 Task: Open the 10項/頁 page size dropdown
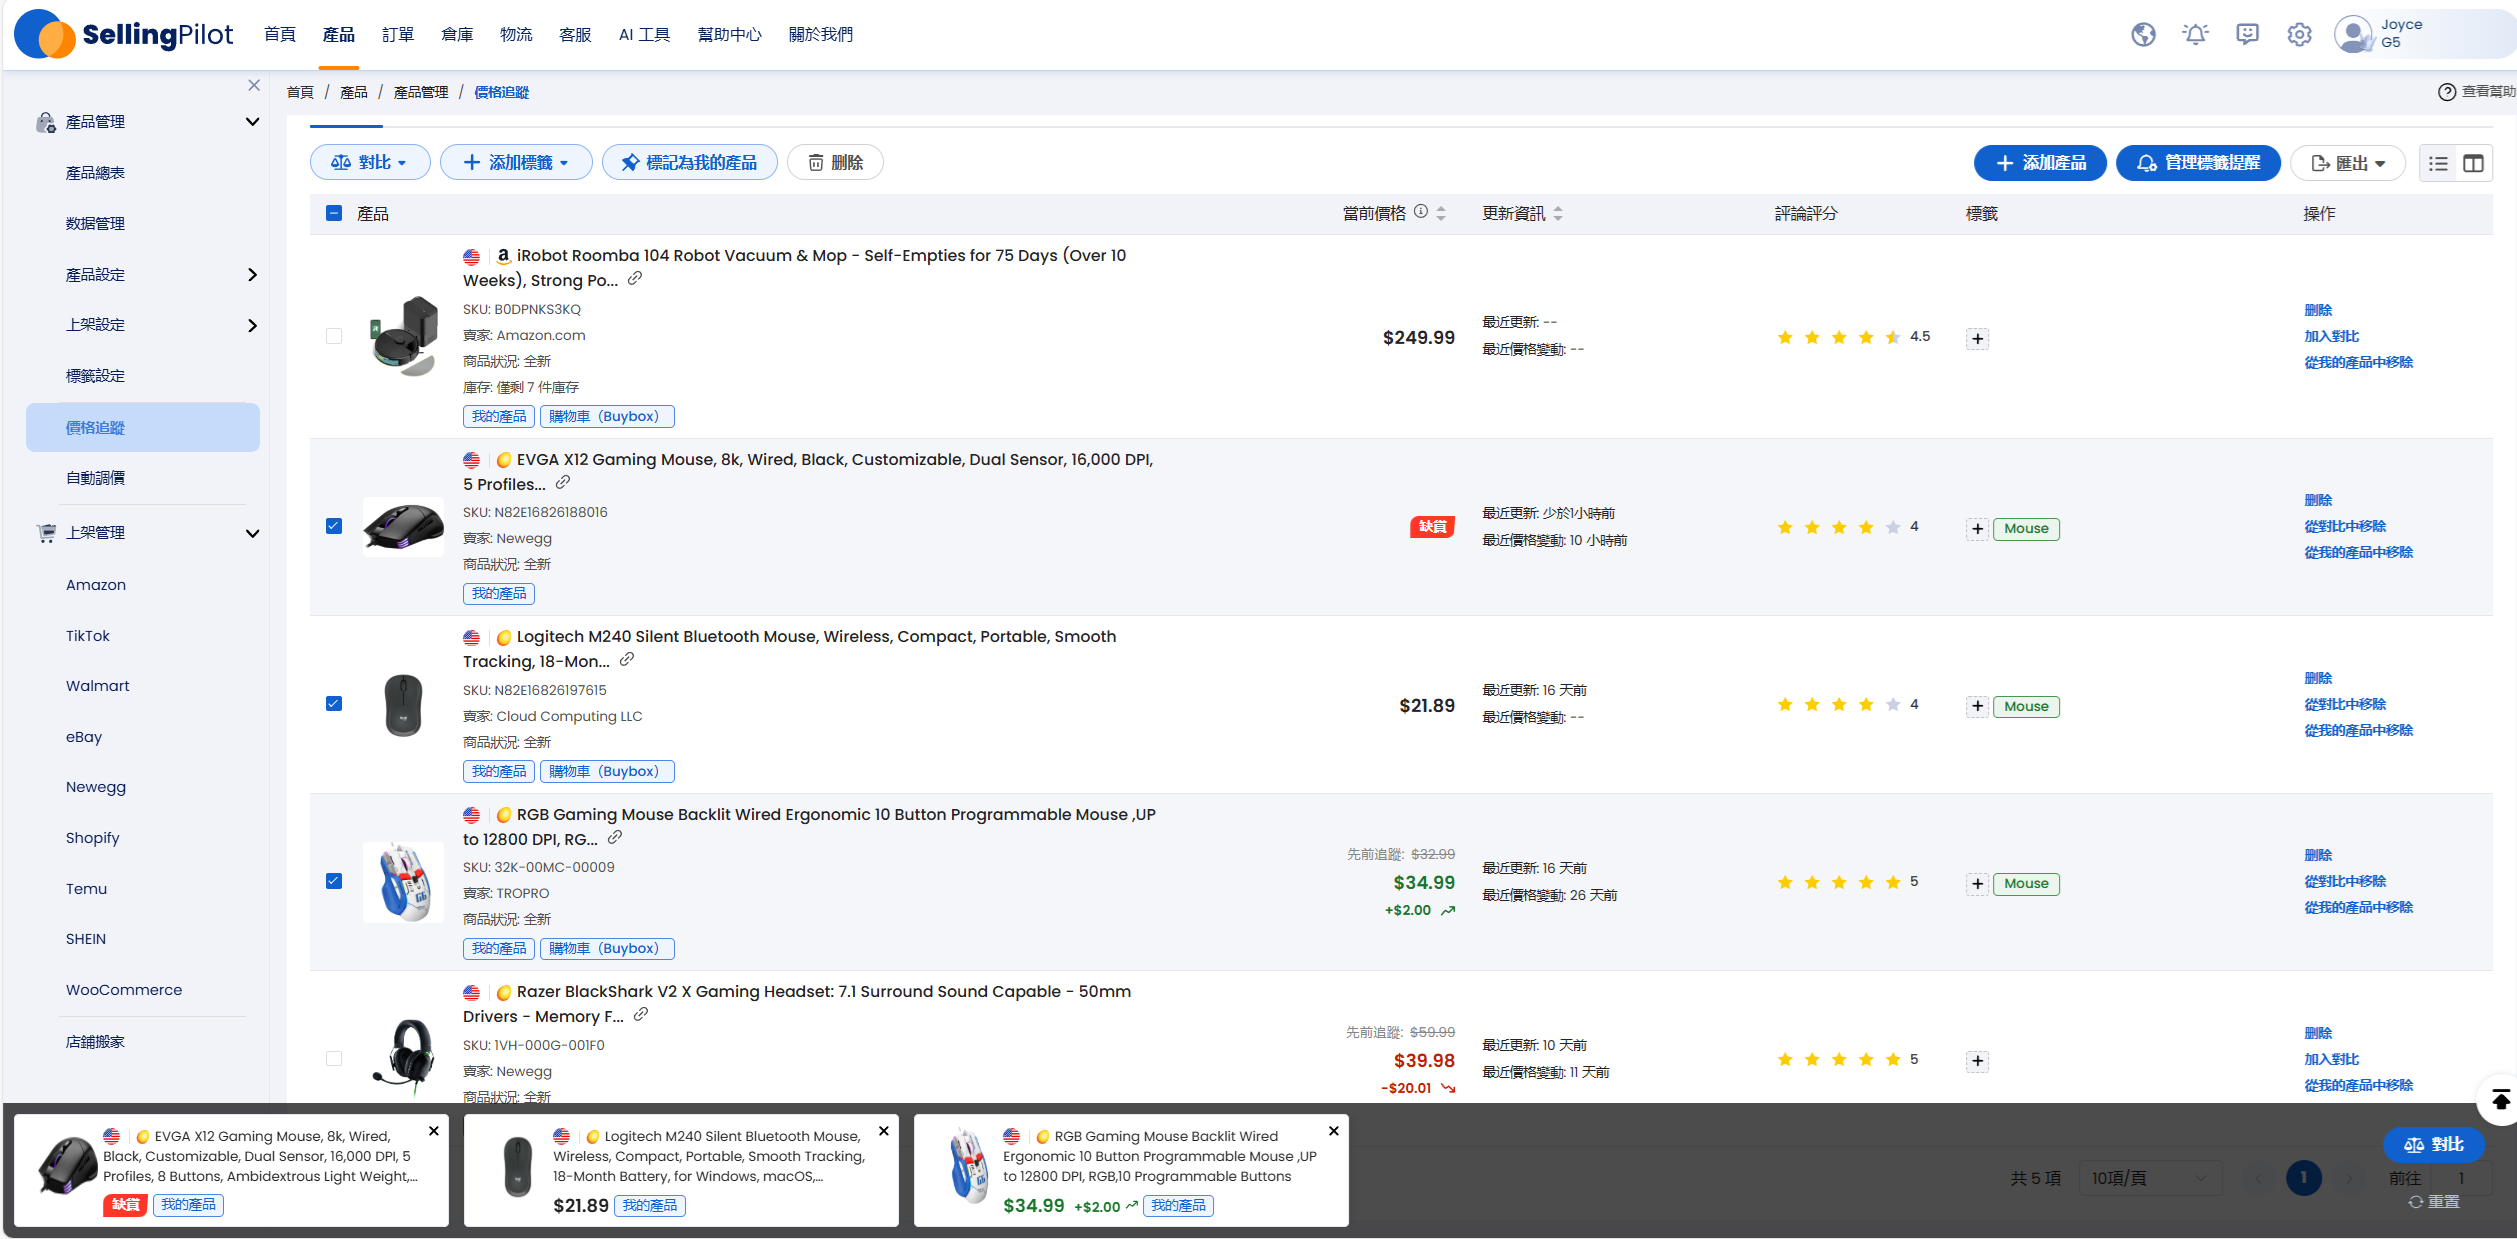[2150, 1178]
